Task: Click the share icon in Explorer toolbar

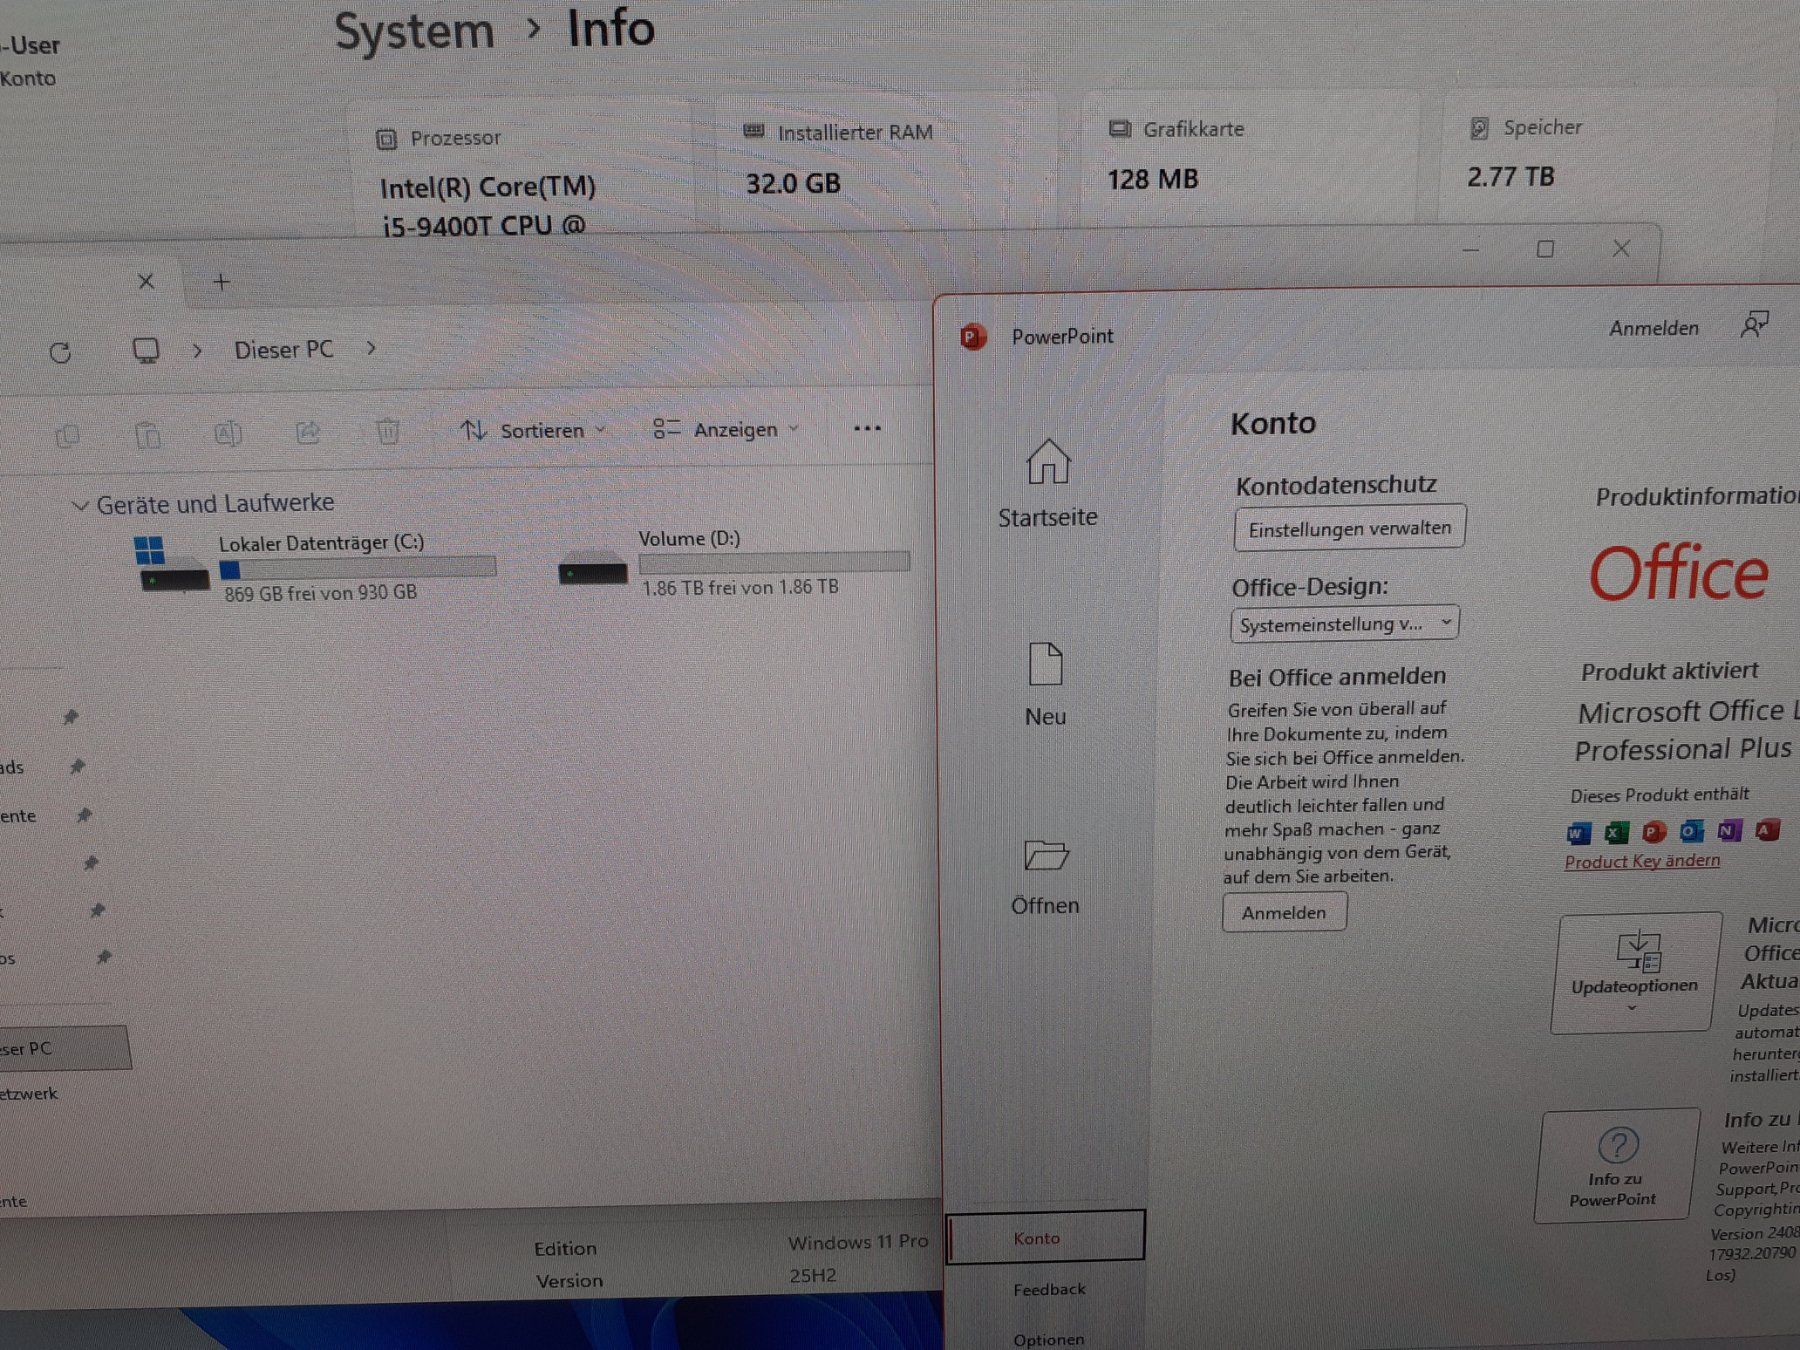Action: coord(308,432)
